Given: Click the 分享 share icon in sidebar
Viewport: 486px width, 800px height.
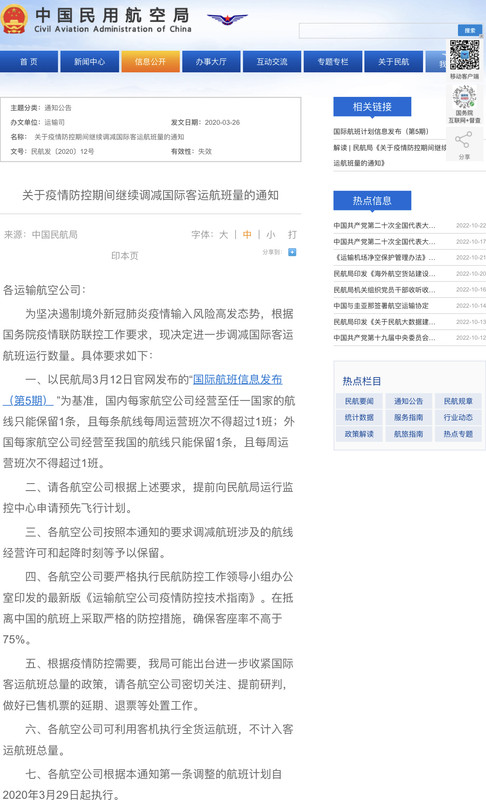Looking at the screenshot, I should (x=464, y=139).
